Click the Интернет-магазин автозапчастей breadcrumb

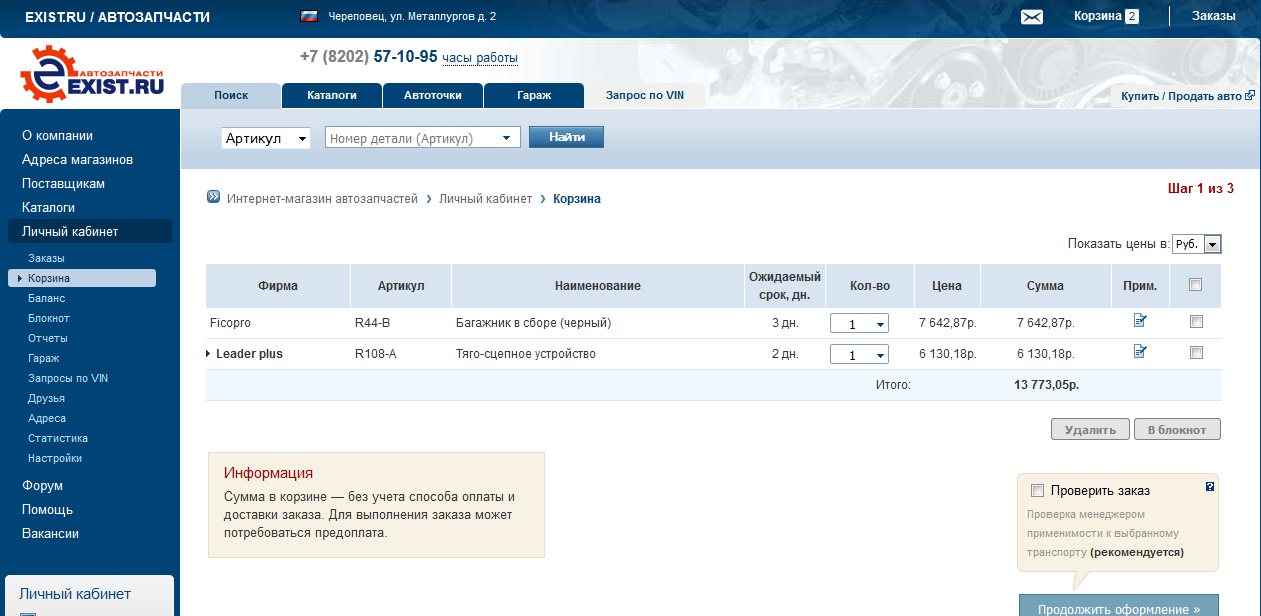(322, 199)
